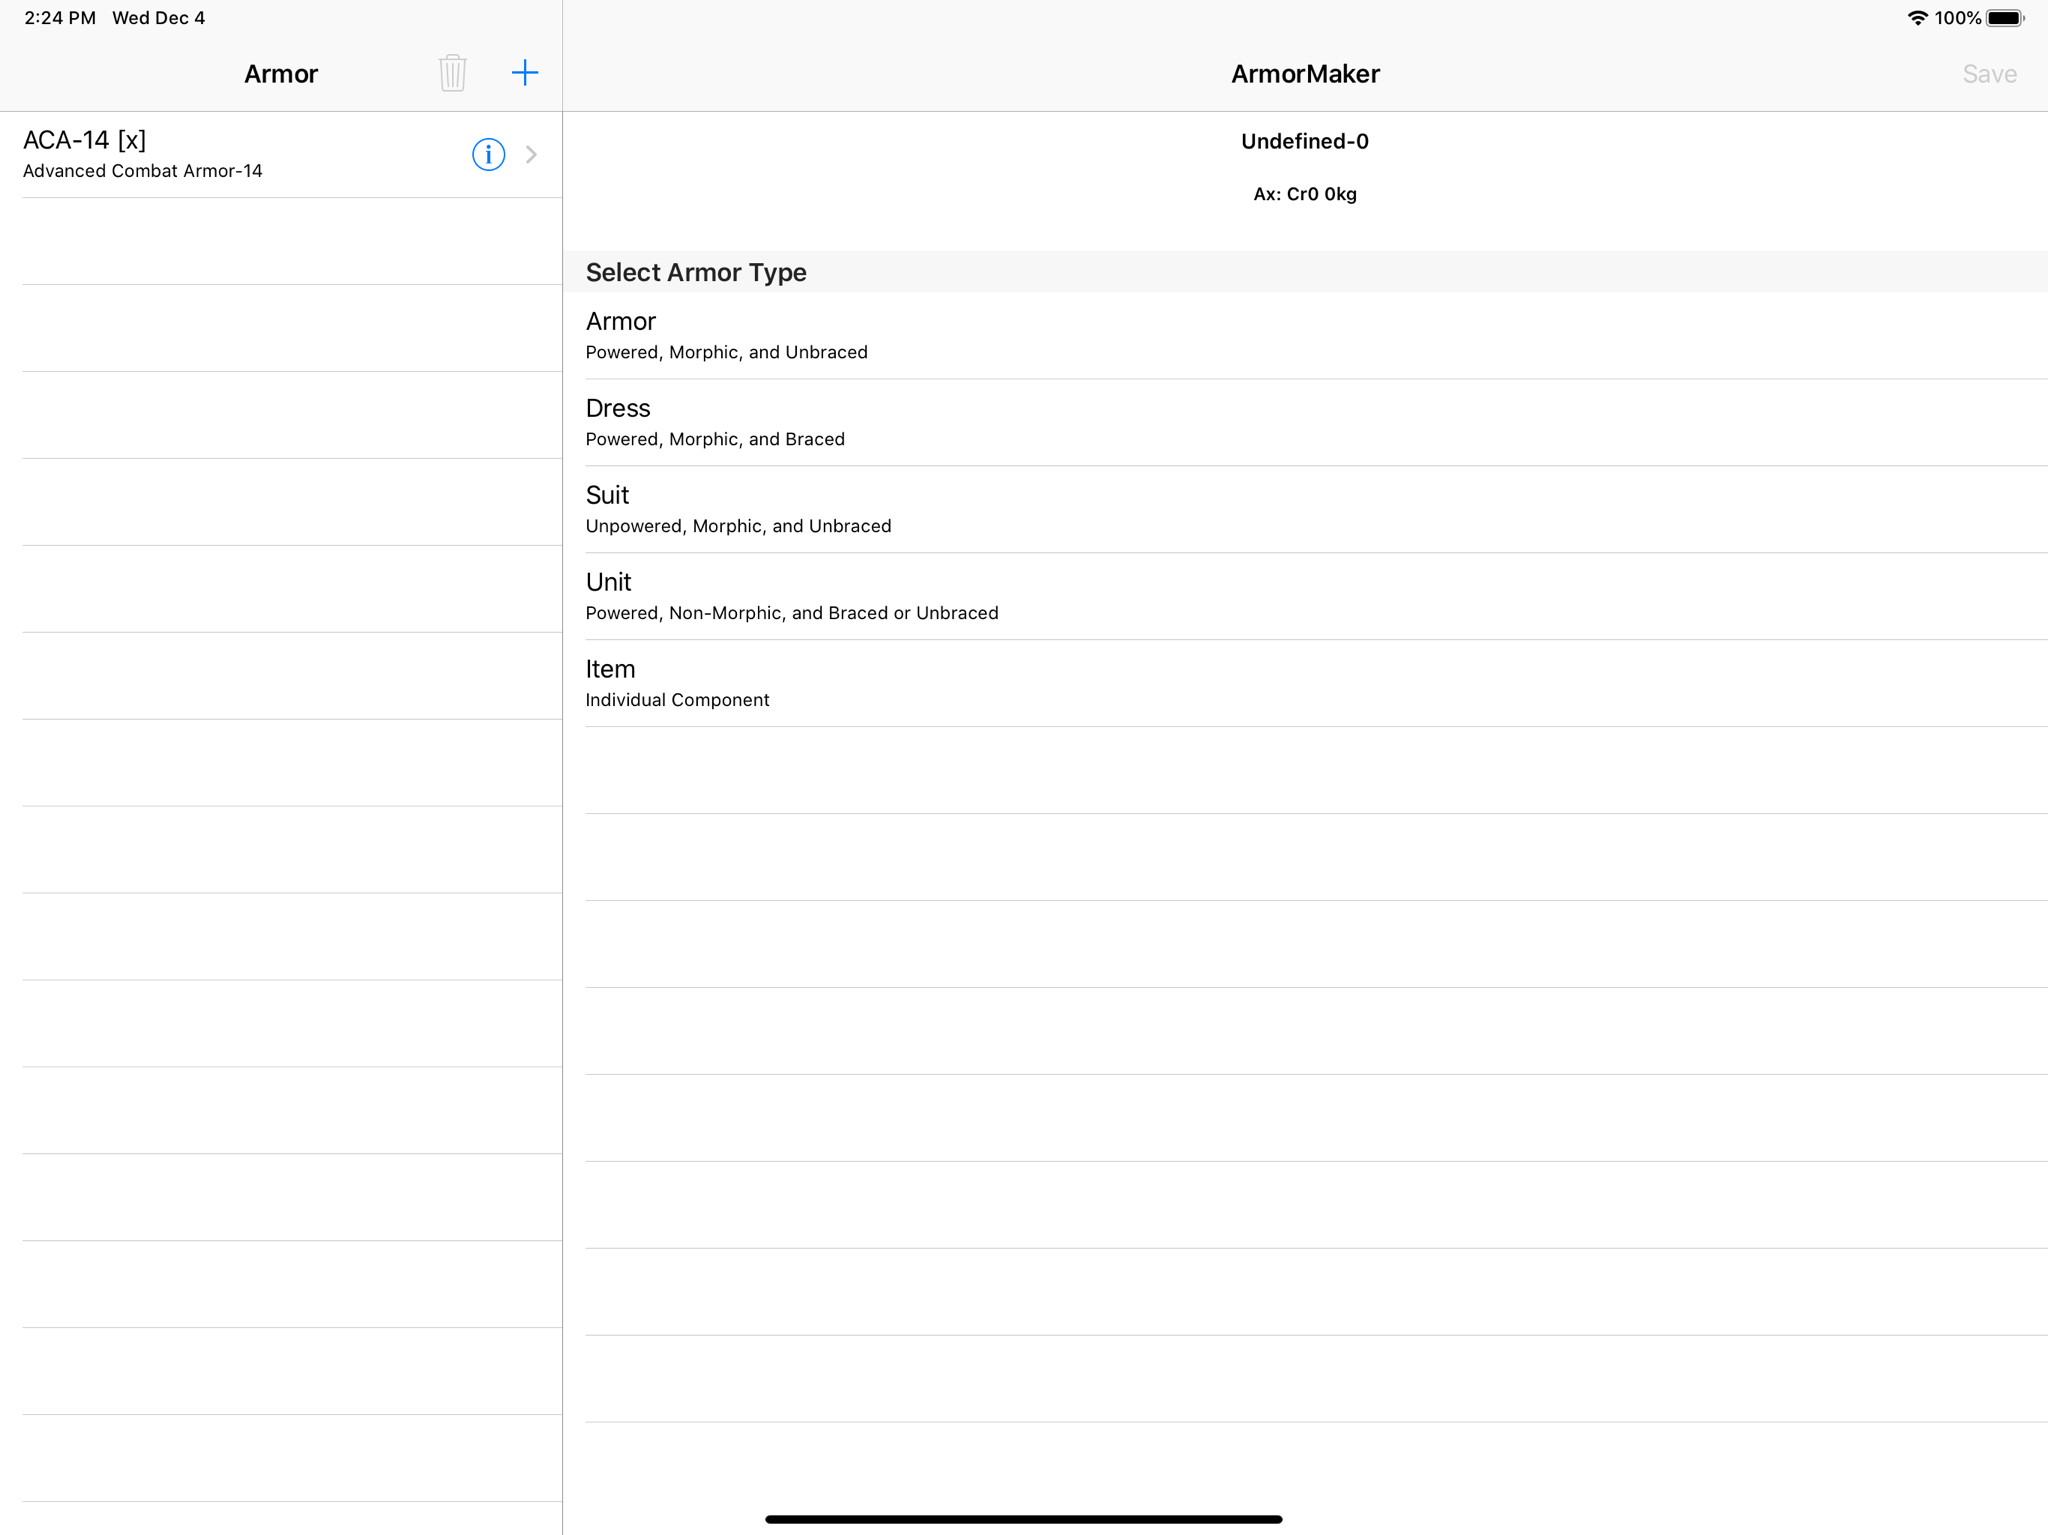The height and width of the screenshot is (1535, 2048).
Task: Tap the home indicator bar
Action: click(x=1023, y=1519)
